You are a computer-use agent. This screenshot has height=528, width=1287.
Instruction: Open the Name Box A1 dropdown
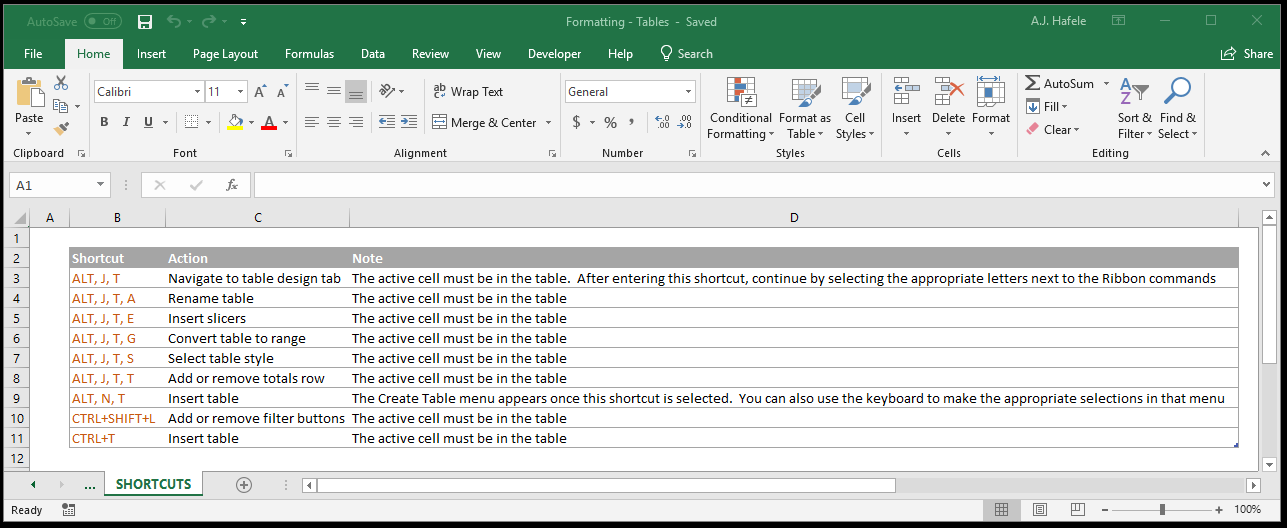[101, 185]
